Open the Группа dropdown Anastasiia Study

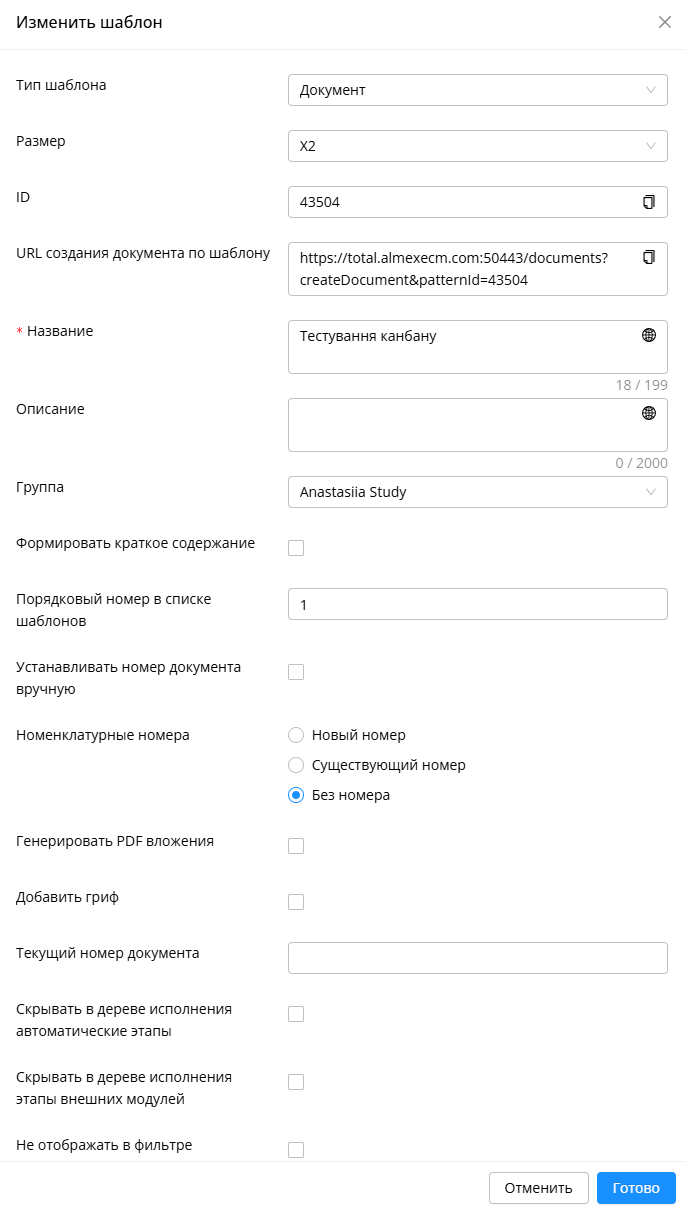(x=478, y=492)
